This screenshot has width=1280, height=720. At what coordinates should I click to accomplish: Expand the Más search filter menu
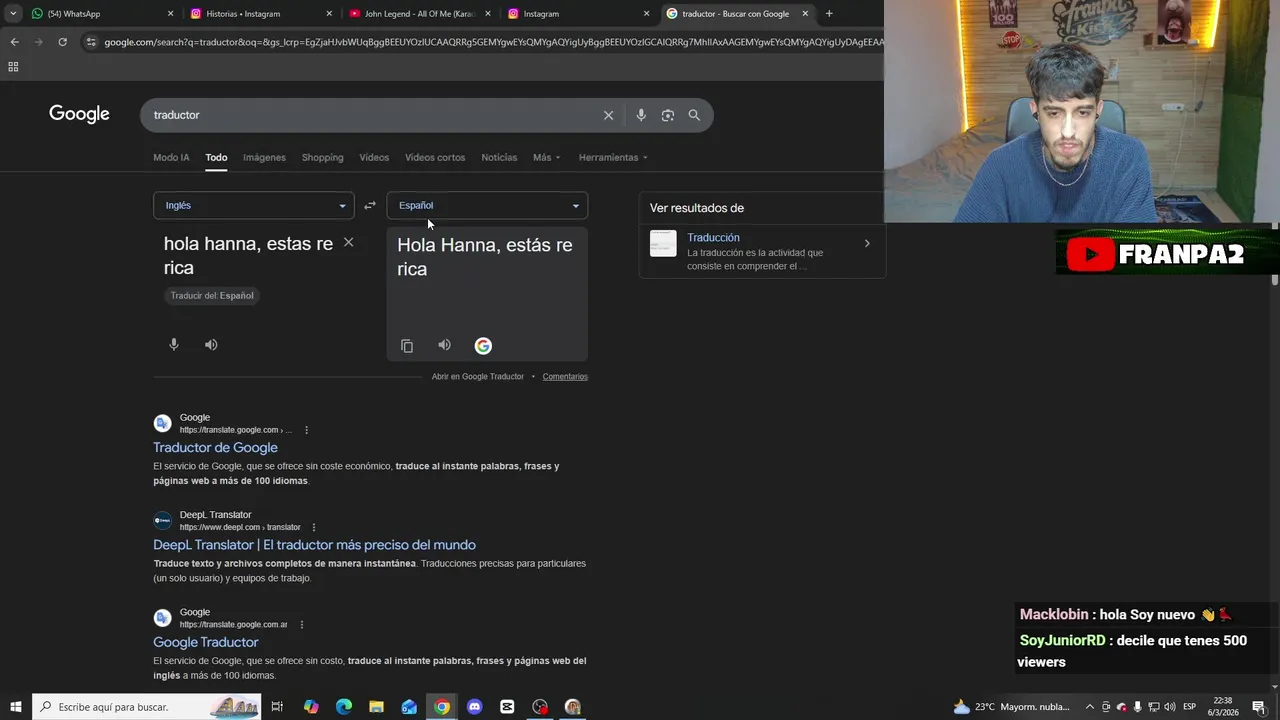pos(546,157)
